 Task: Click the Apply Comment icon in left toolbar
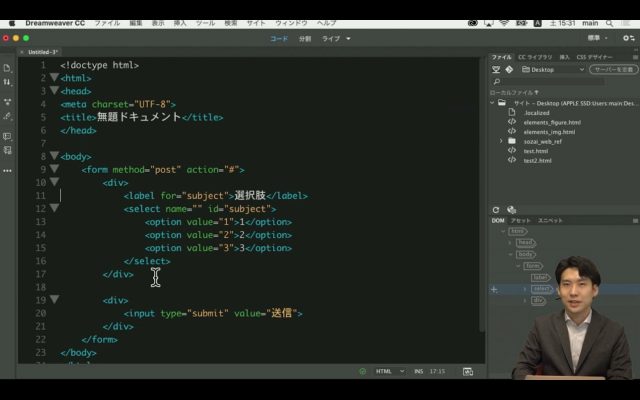point(7,136)
